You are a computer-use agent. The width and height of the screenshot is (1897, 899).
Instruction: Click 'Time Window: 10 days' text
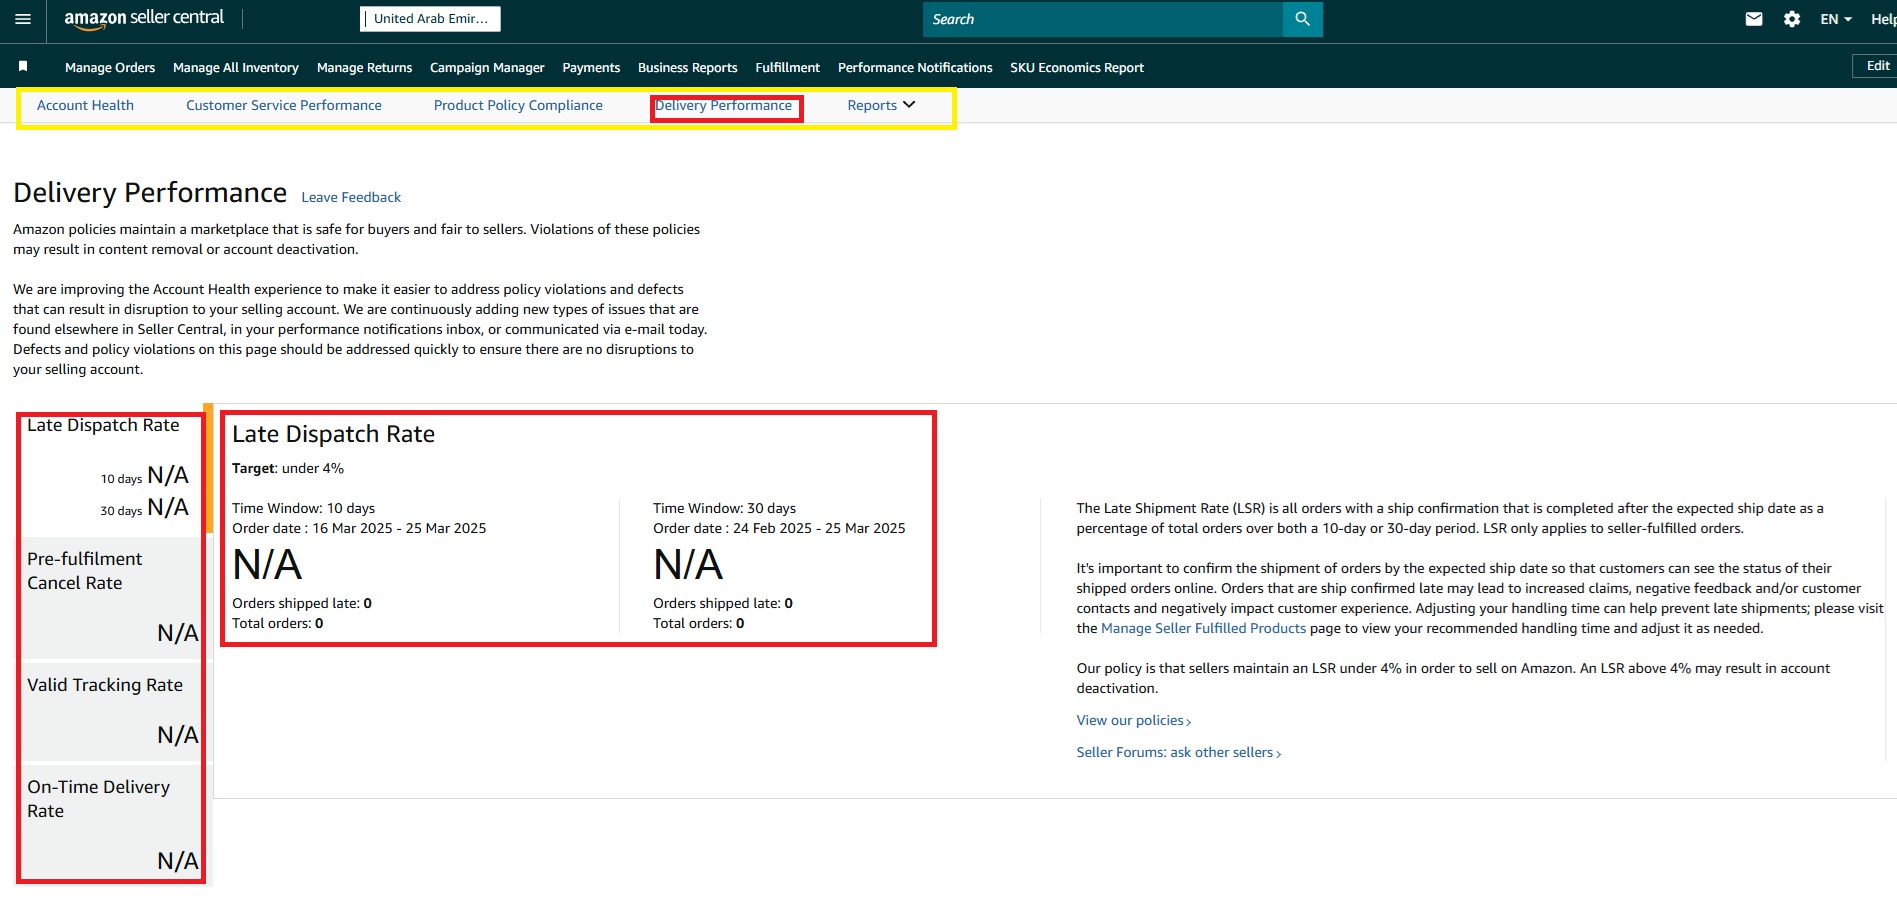point(304,508)
